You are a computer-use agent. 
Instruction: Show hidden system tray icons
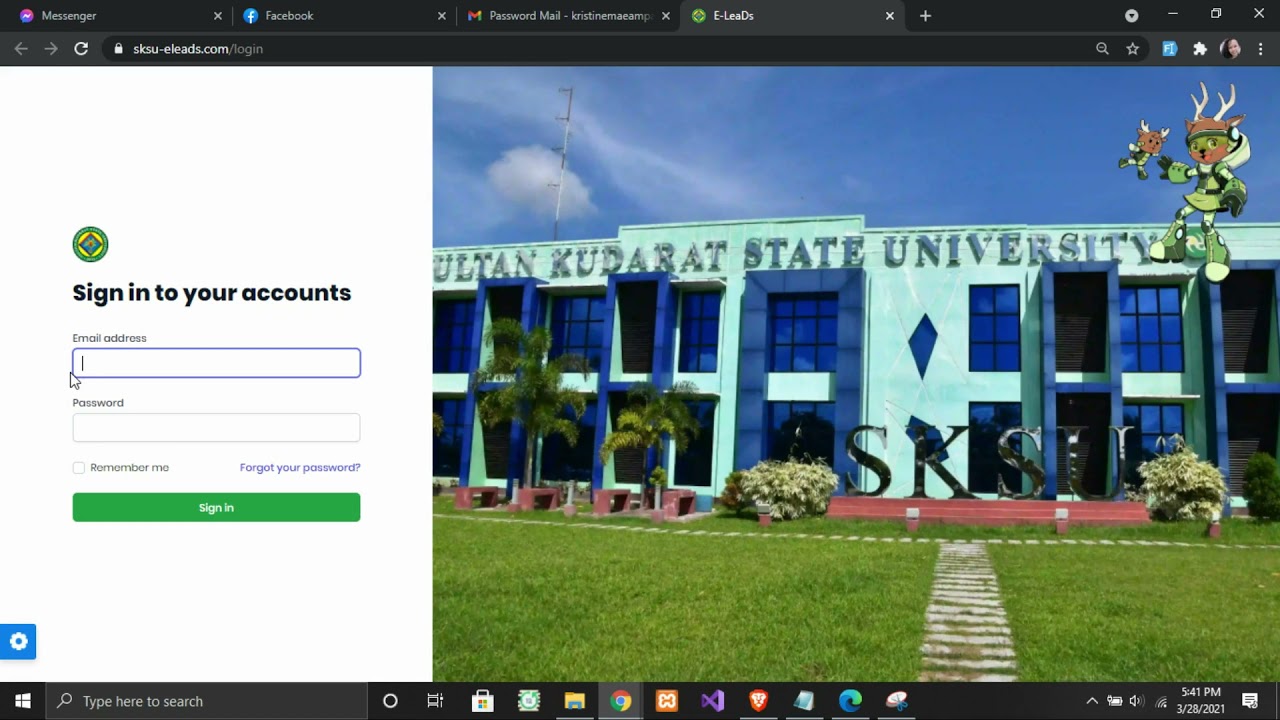click(1092, 701)
